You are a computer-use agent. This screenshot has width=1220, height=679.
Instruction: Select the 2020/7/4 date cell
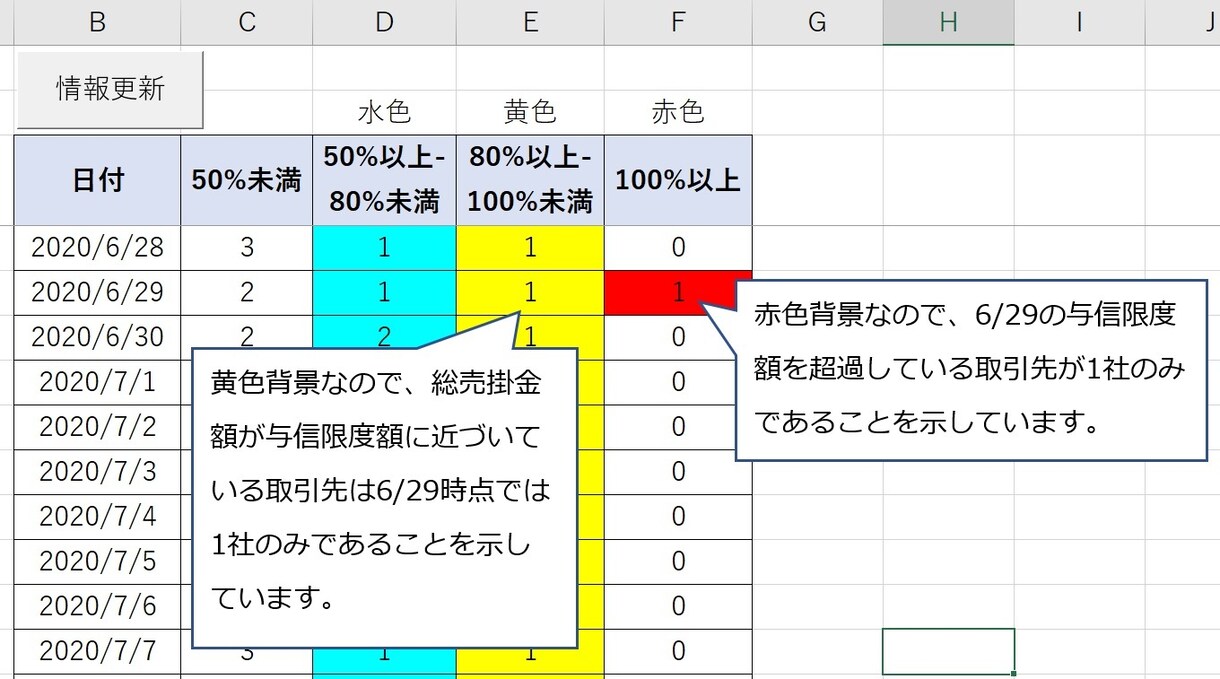[97, 518]
